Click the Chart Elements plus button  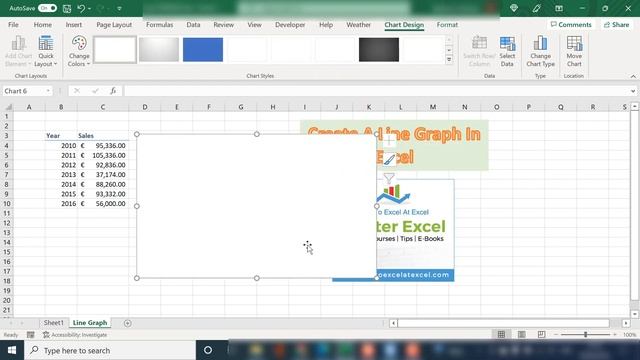point(389,141)
